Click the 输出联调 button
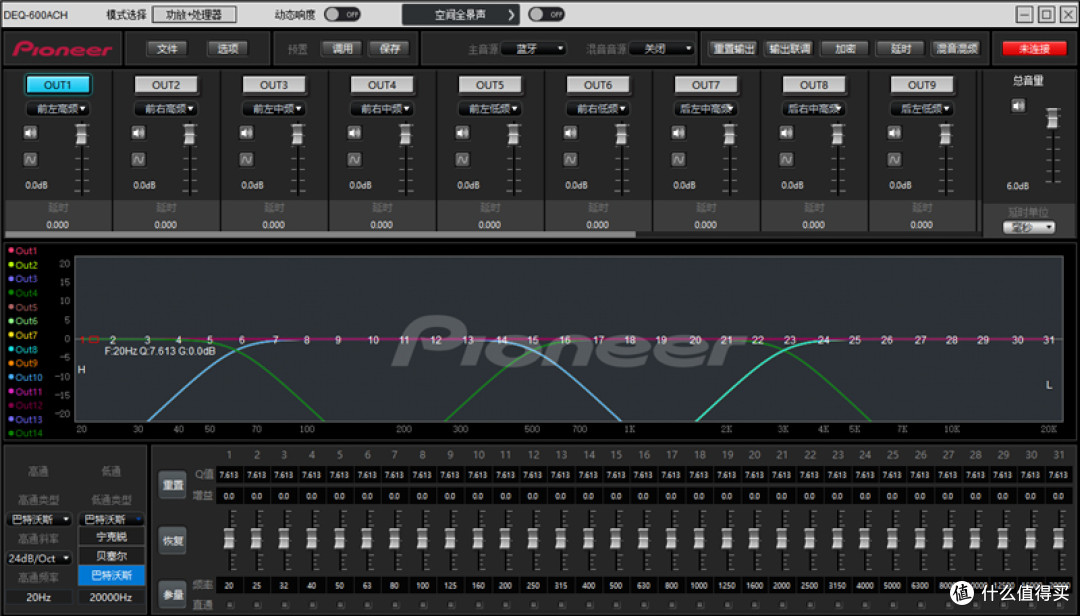 (x=790, y=49)
